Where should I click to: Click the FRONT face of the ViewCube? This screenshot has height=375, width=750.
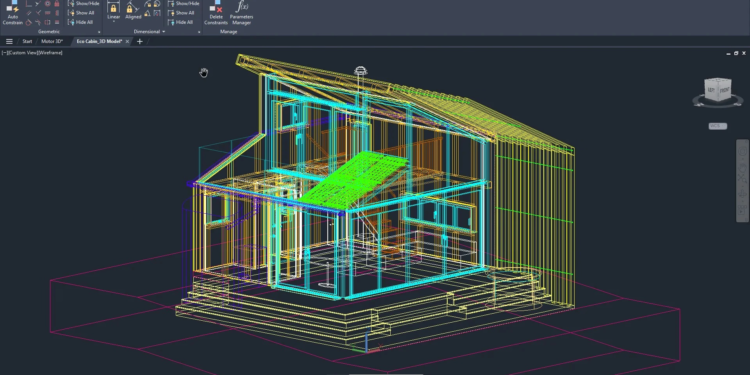coord(725,89)
